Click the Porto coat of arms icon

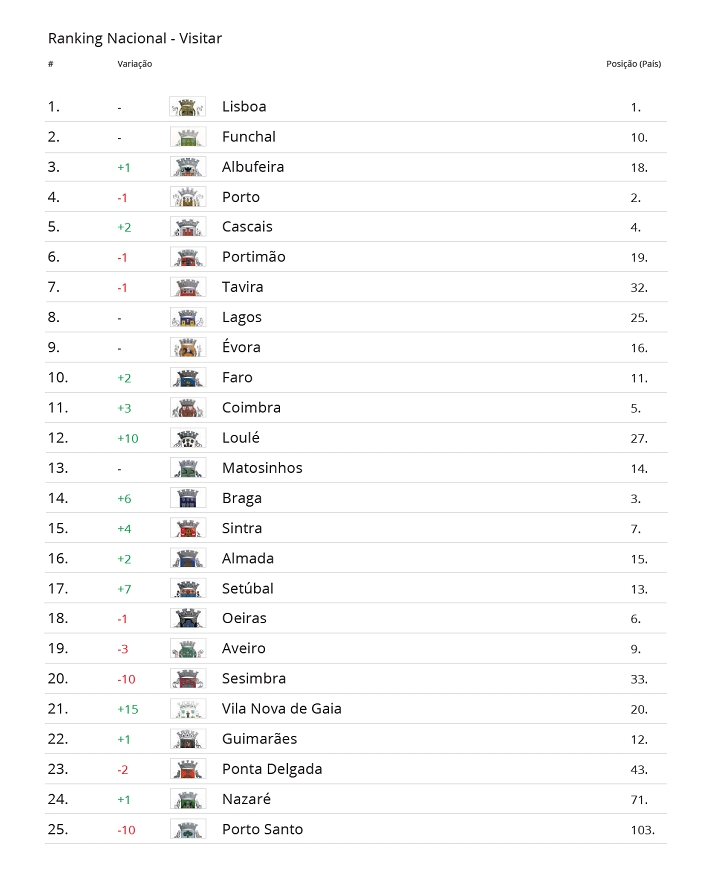(x=187, y=197)
